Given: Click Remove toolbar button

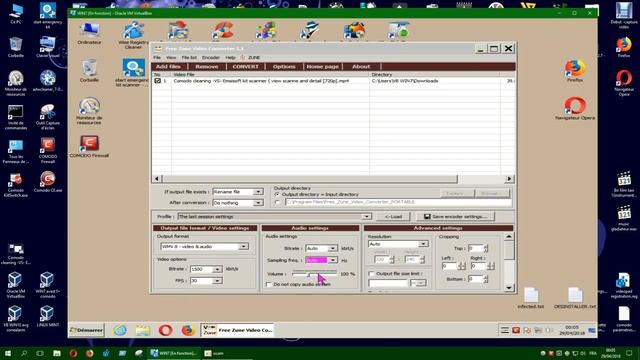Looking at the screenshot, I should (207, 67).
